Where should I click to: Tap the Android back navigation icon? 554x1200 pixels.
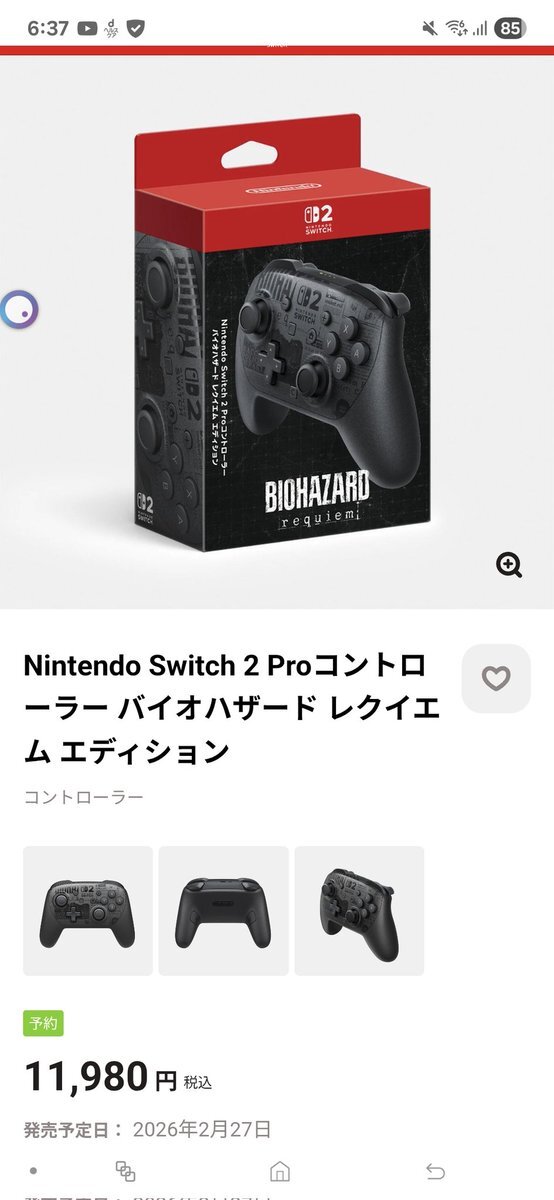pyautogui.click(x=435, y=1171)
